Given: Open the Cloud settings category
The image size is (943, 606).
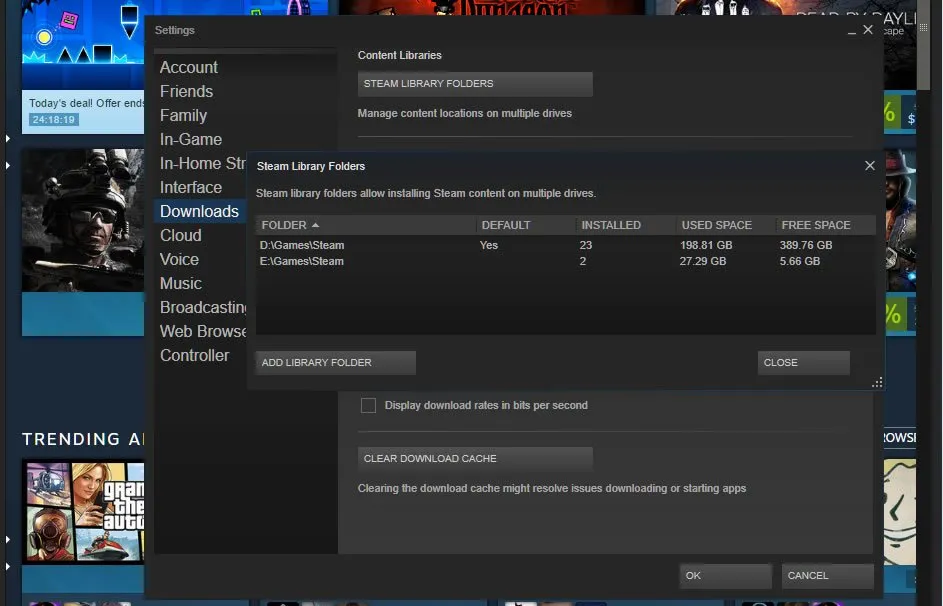Looking at the screenshot, I should pos(180,236).
